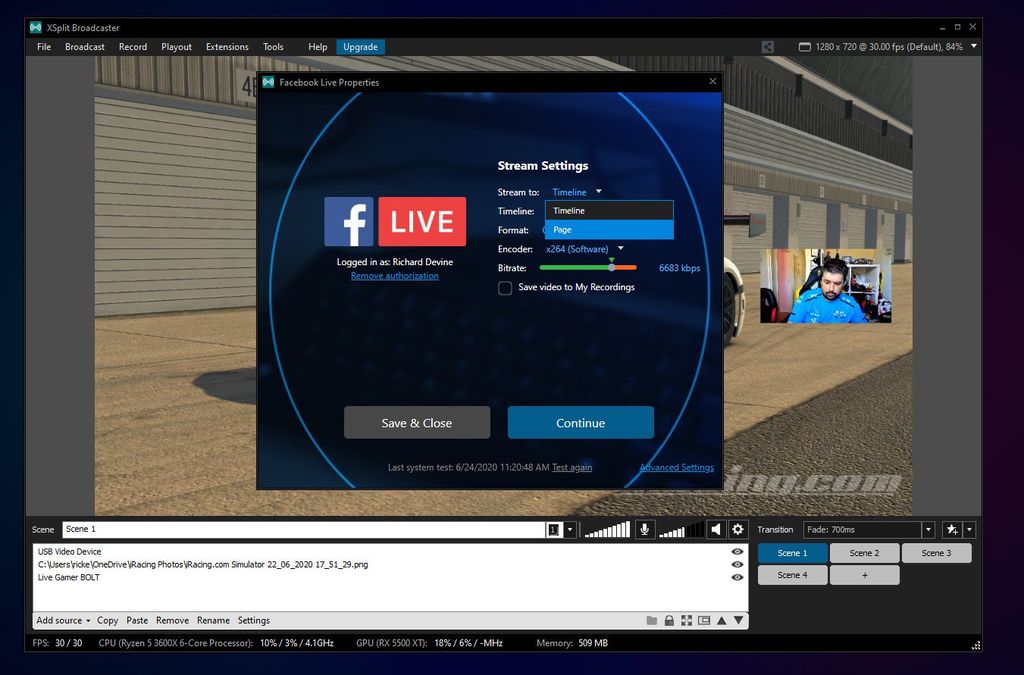This screenshot has height=675, width=1024.
Task: Open the Stream to dropdown
Action: 577,192
